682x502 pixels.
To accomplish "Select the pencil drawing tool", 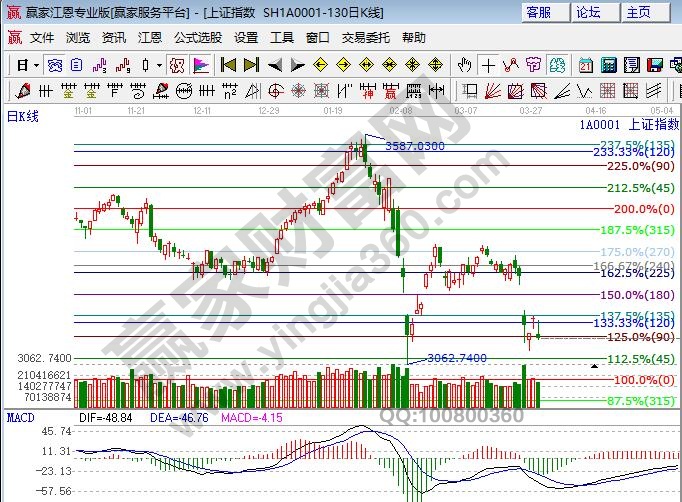I will (19, 91).
